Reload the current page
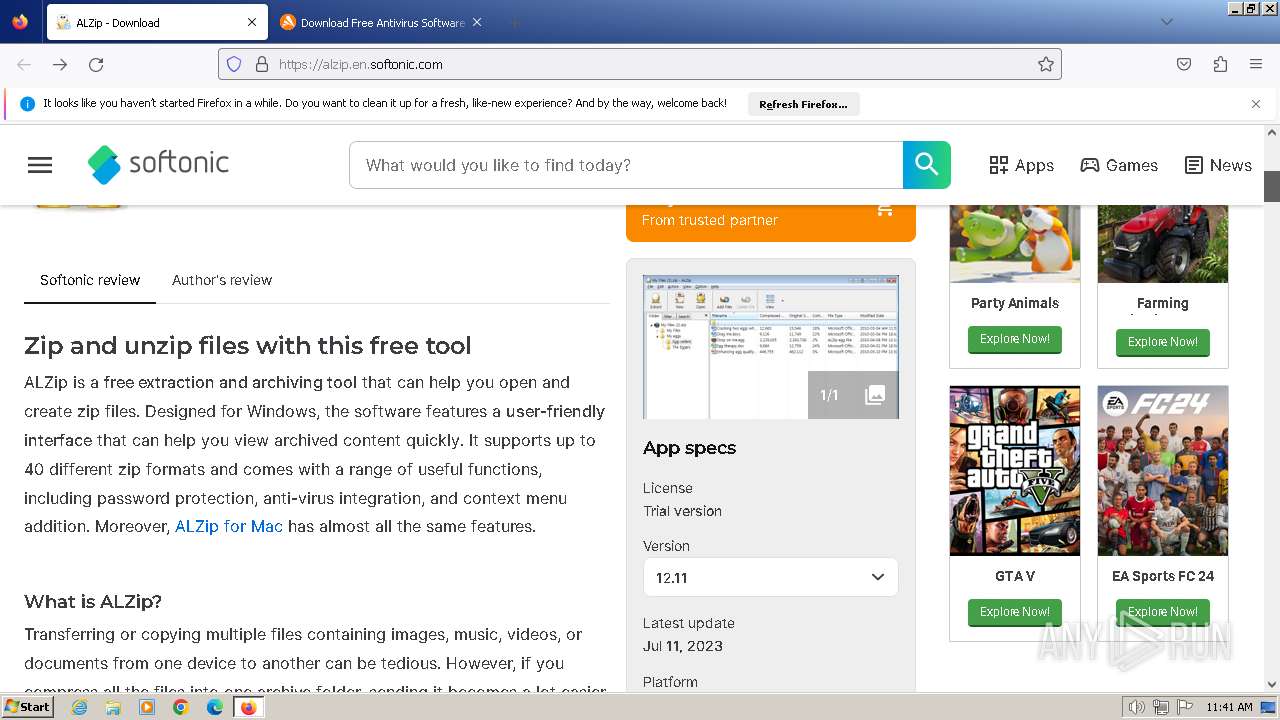The width and height of the screenshot is (1280, 720). 96,64
